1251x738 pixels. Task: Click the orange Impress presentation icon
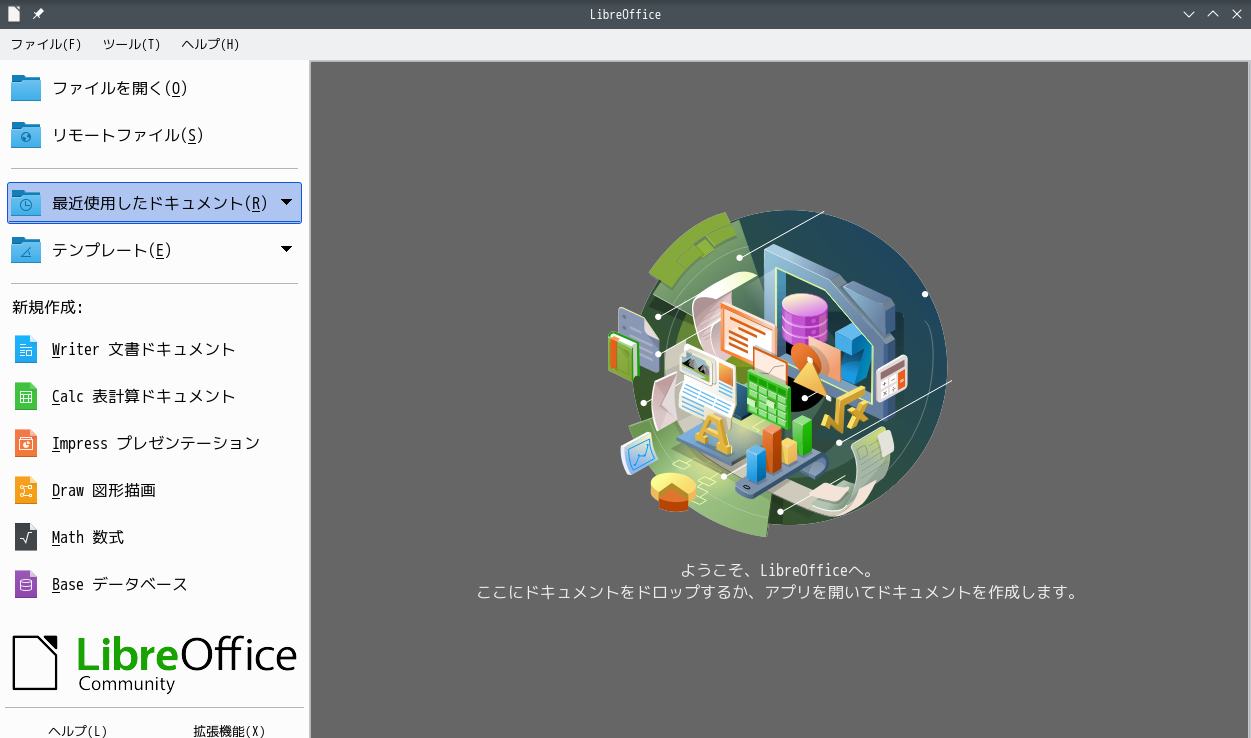26,443
